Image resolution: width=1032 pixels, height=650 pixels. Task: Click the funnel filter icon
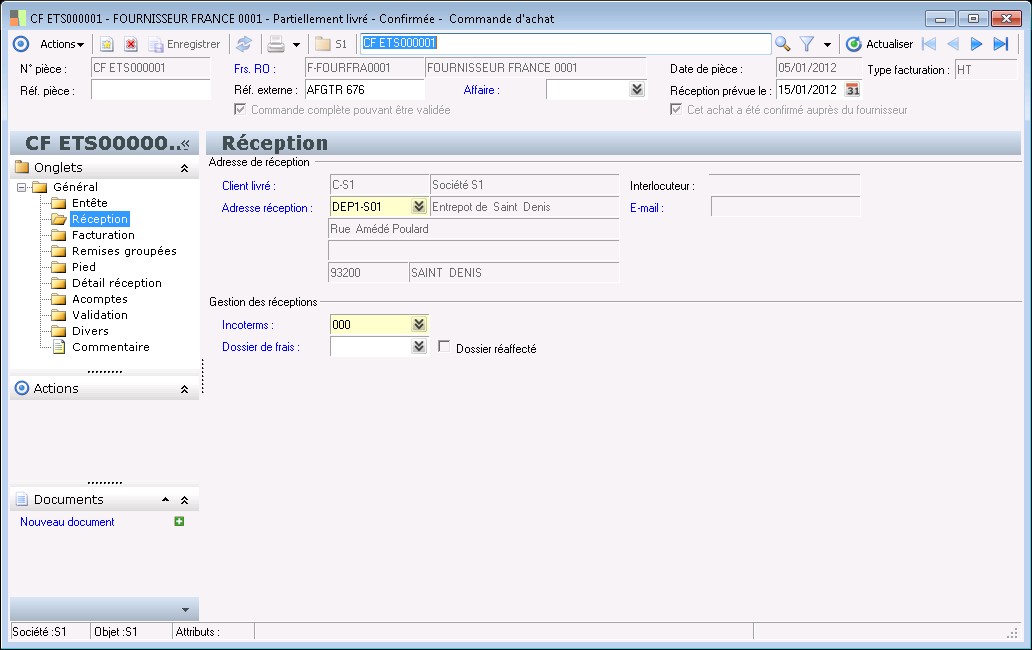point(806,44)
